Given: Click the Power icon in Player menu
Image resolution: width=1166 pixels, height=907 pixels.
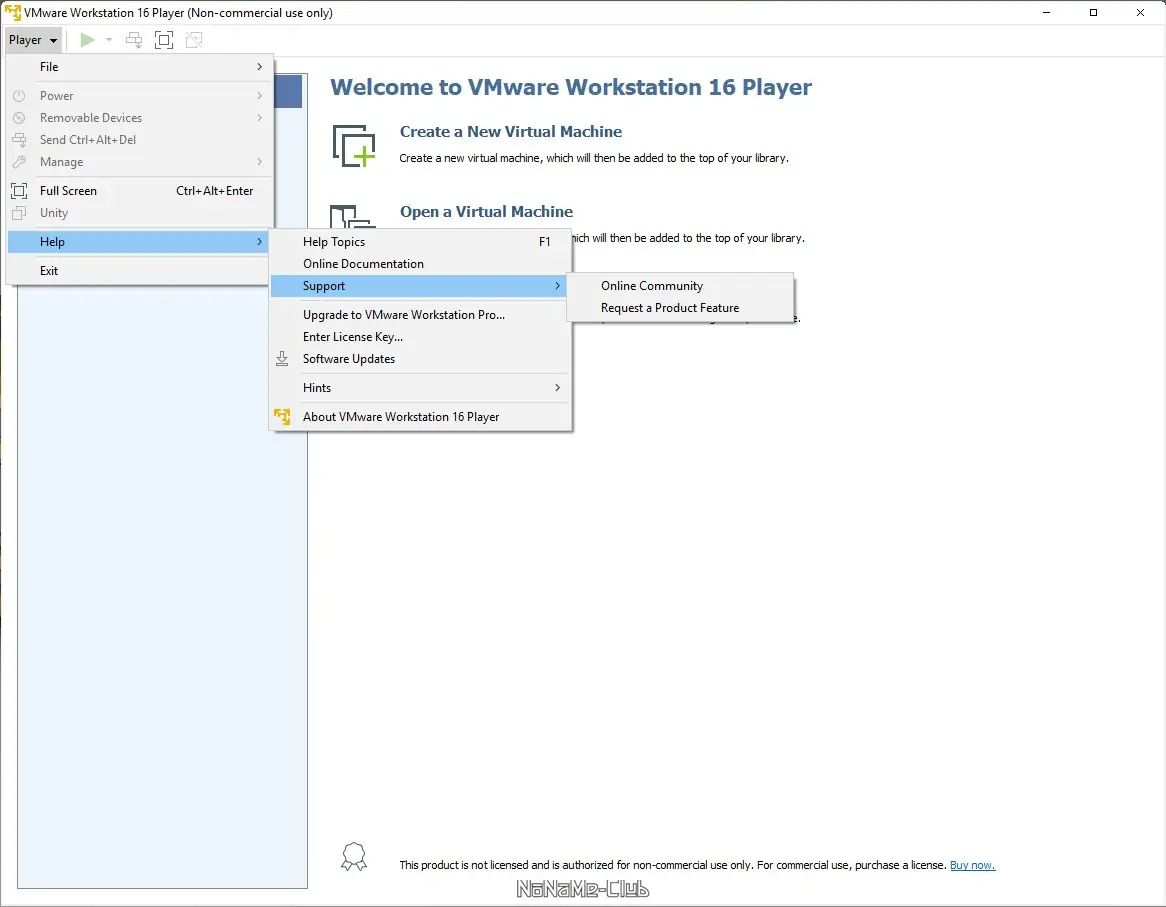Looking at the screenshot, I should (x=19, y=96).
